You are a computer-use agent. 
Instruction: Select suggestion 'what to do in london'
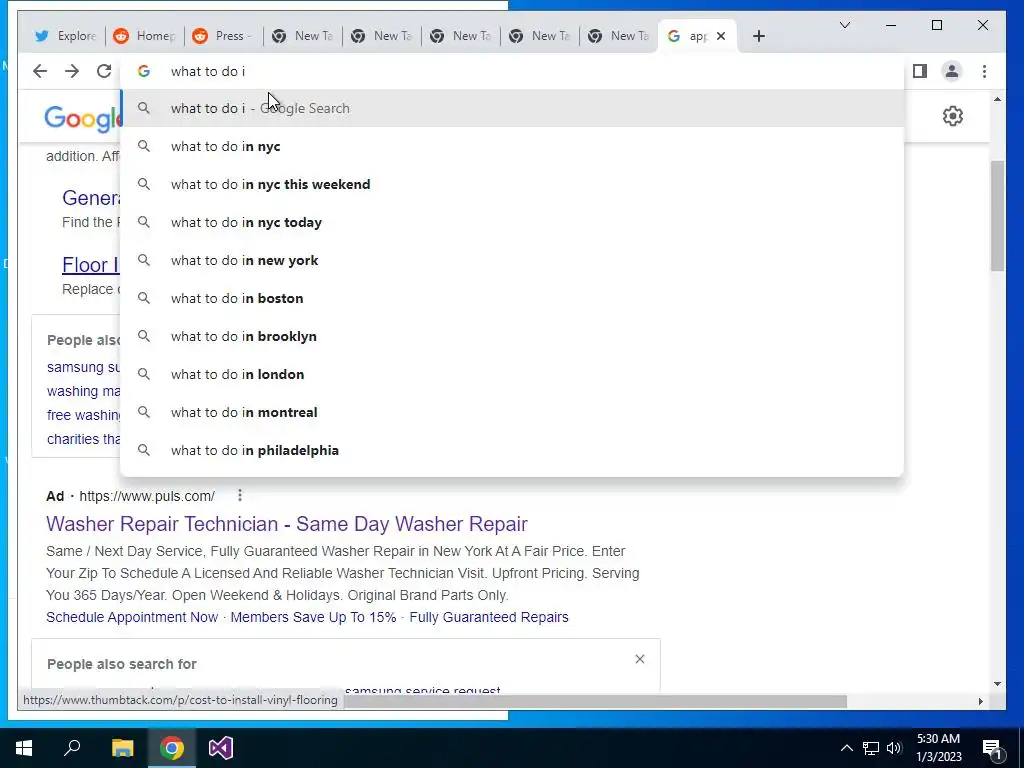tap(512, 374)
